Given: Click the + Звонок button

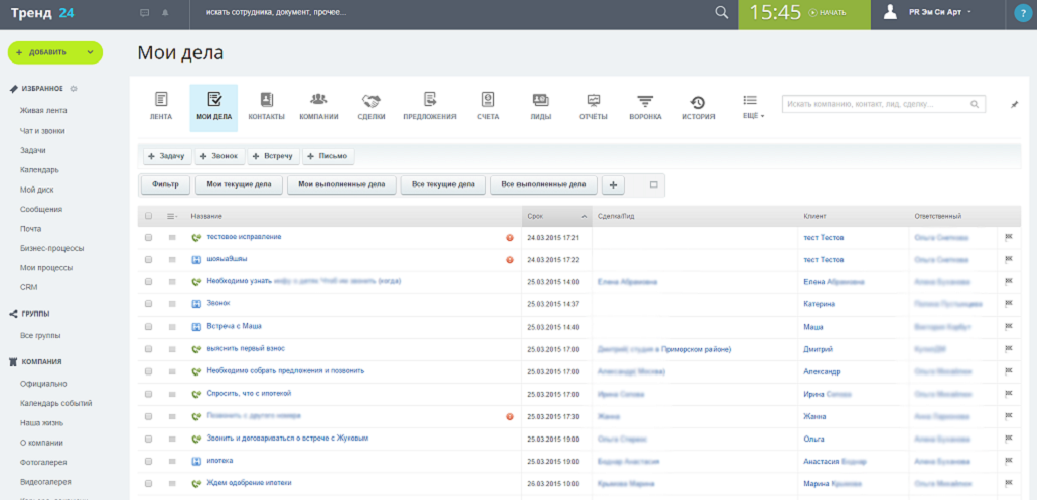Looking at the screenshot, I should 219,156.
